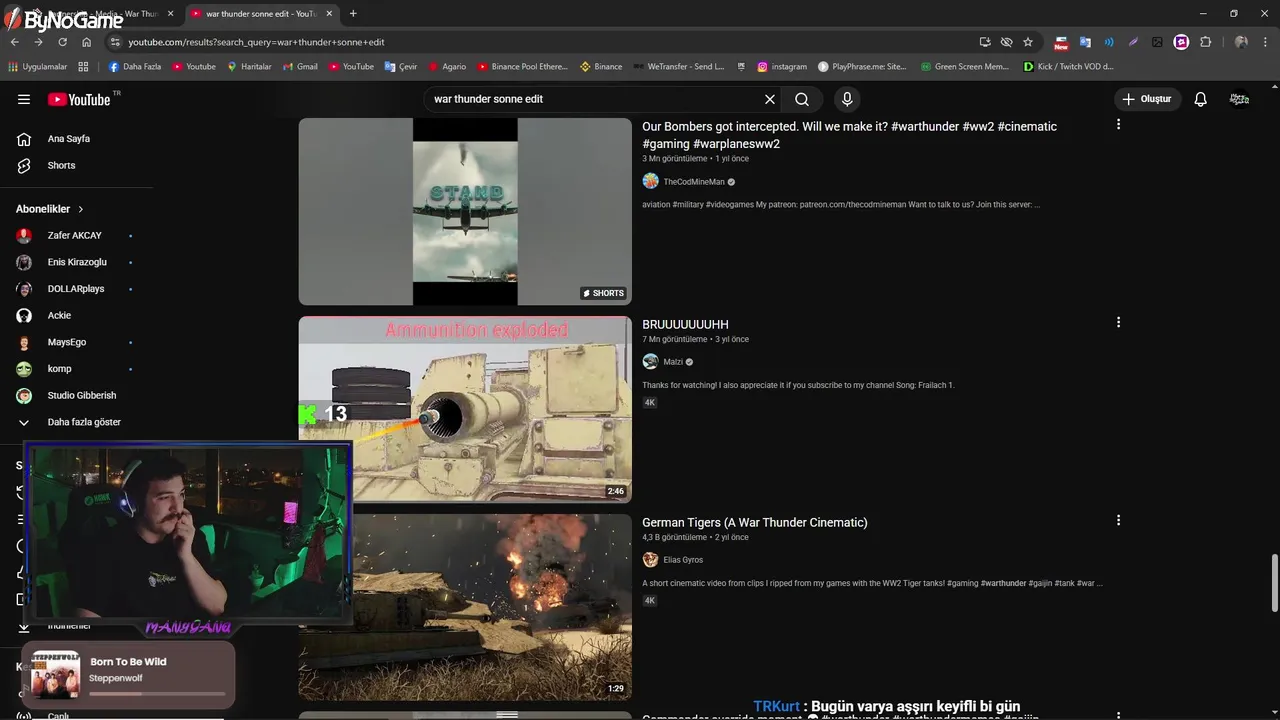Click the page vertical scrollbar thumb
The height and width of the screenshot is (720, 1280).
click(x=1273, y=583)
